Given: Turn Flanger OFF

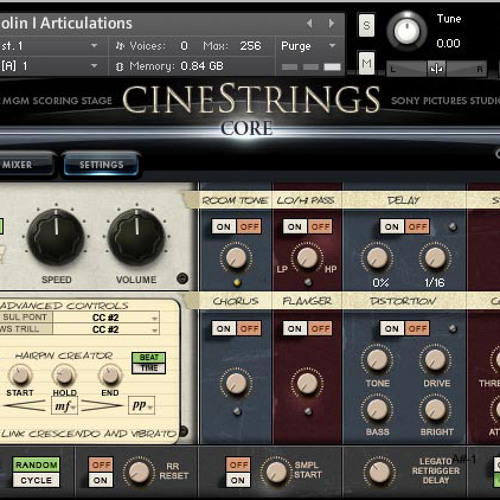Looking at the screenshot, I should tap(320, 329).
